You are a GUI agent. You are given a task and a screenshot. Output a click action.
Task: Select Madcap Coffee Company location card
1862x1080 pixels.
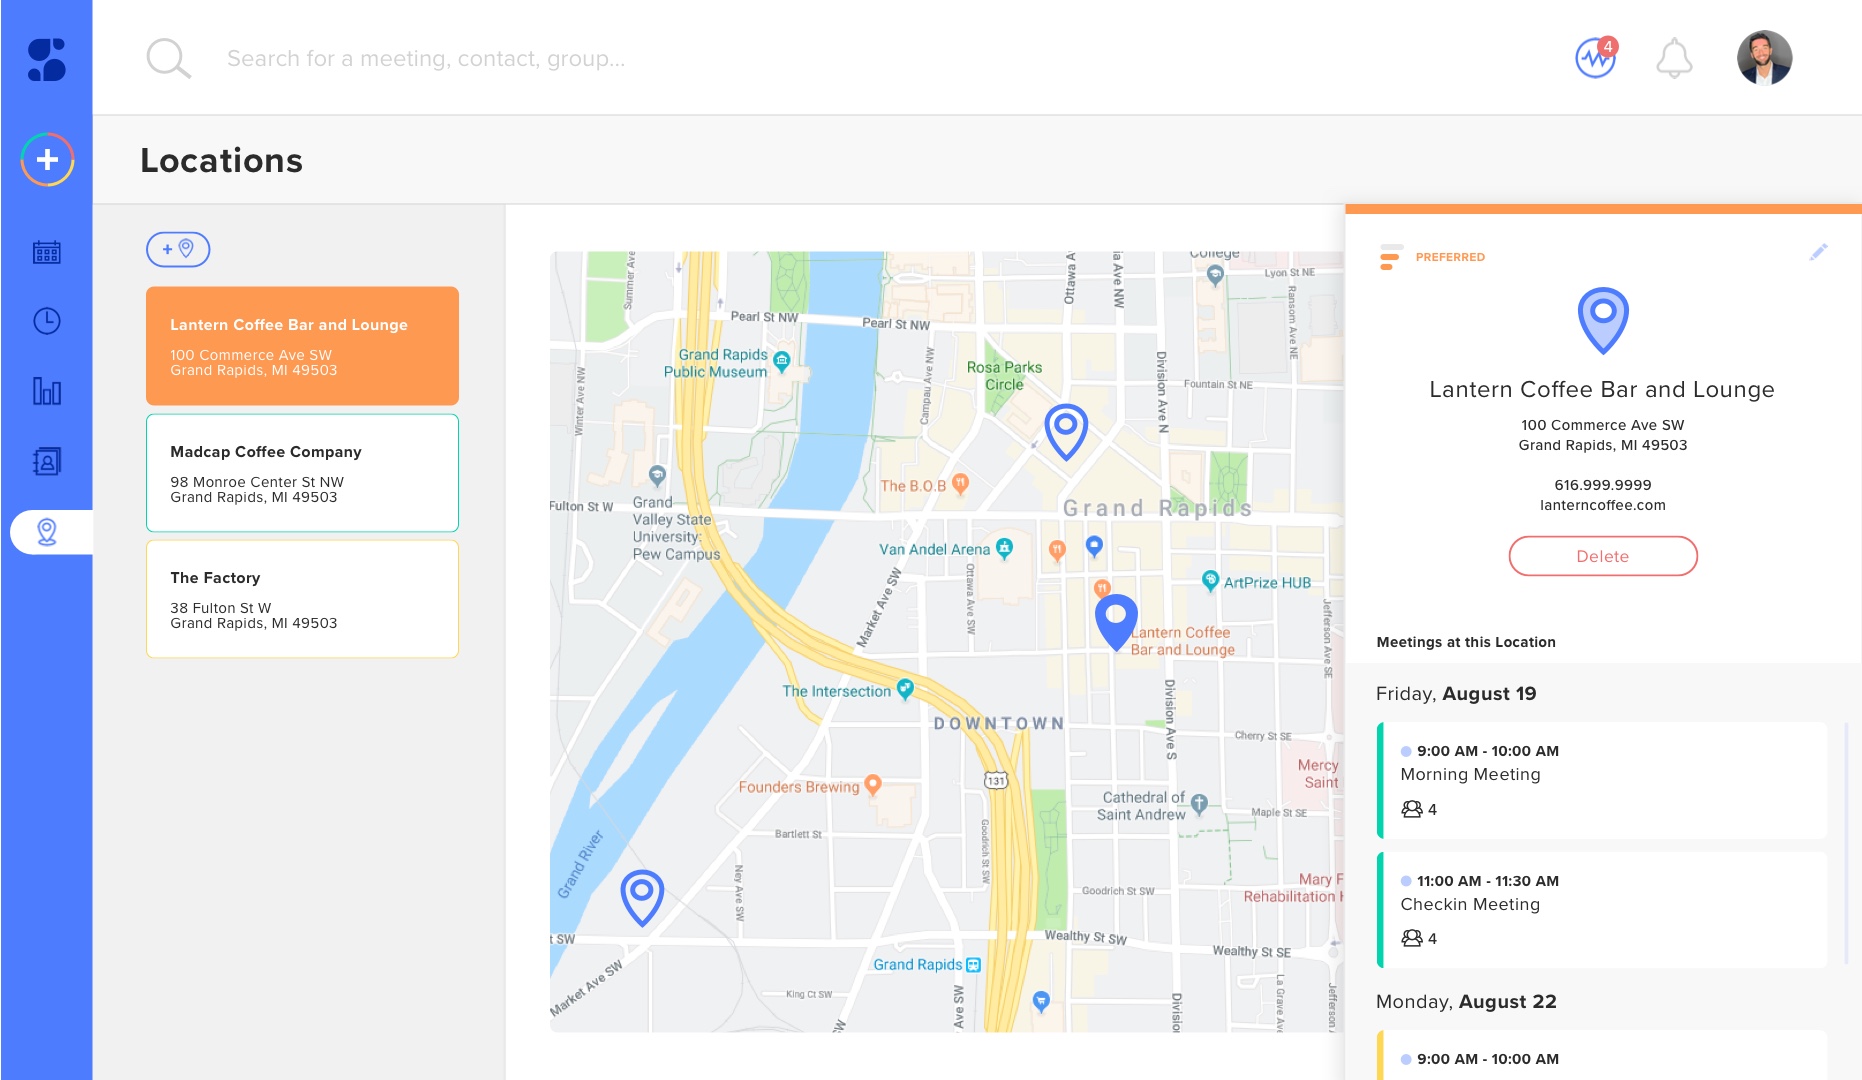pyautogui.click(x=302, y=473)
